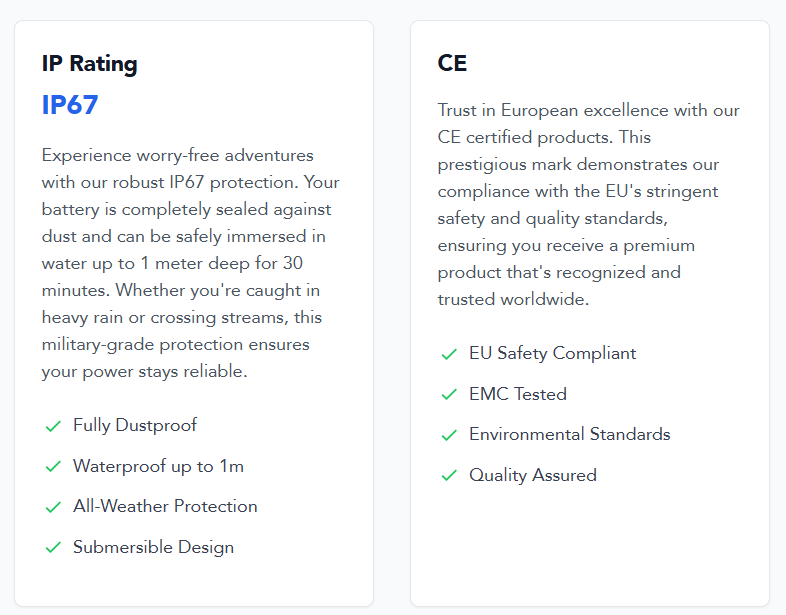The image size is (786, 615).
Task: Click the EMC Tested feature text
Action: [518, 394]
